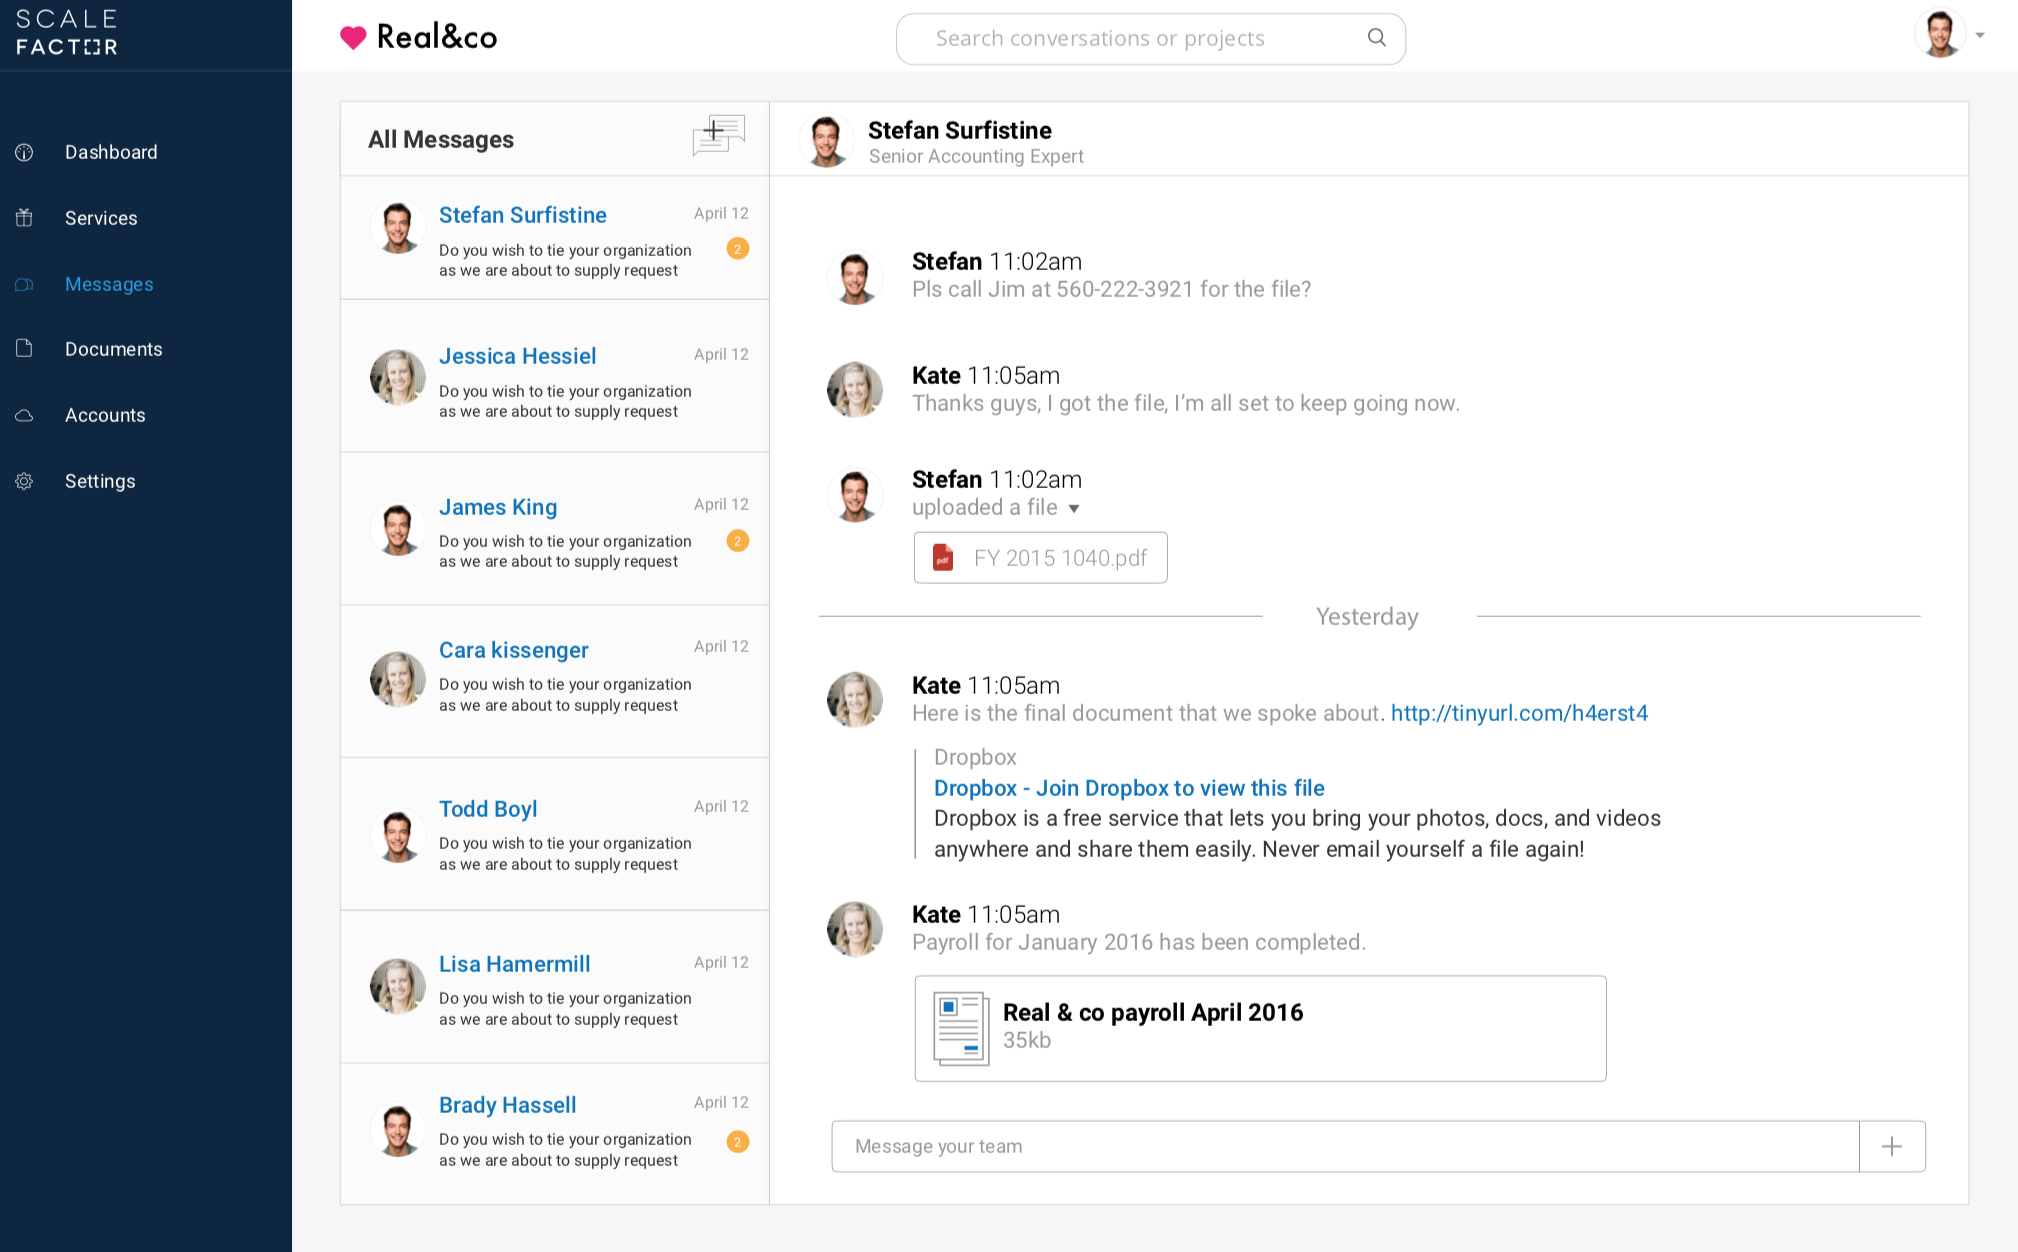The image size is (2018, 1252).
Task: Expand the uploaded a file arrow
Action: 1074,508
